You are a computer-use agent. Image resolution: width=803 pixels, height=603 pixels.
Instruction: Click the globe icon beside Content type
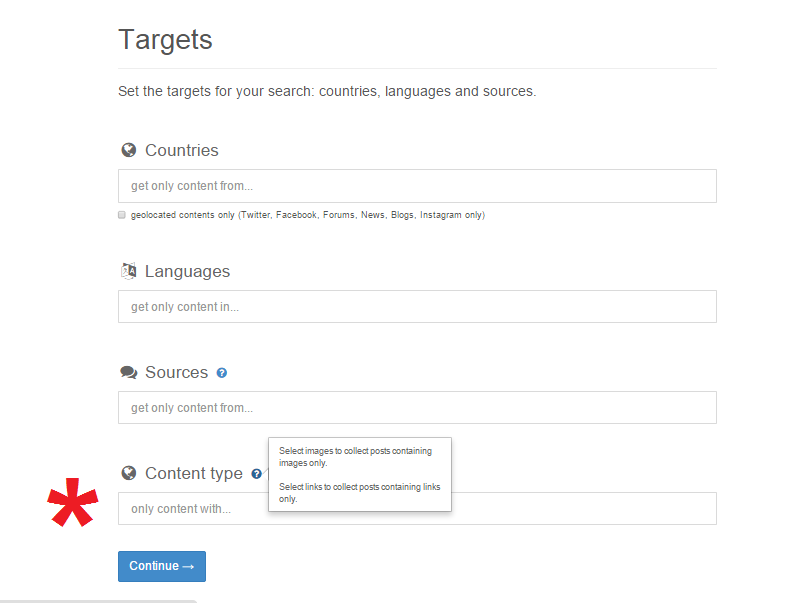click(x=128, y=473)
